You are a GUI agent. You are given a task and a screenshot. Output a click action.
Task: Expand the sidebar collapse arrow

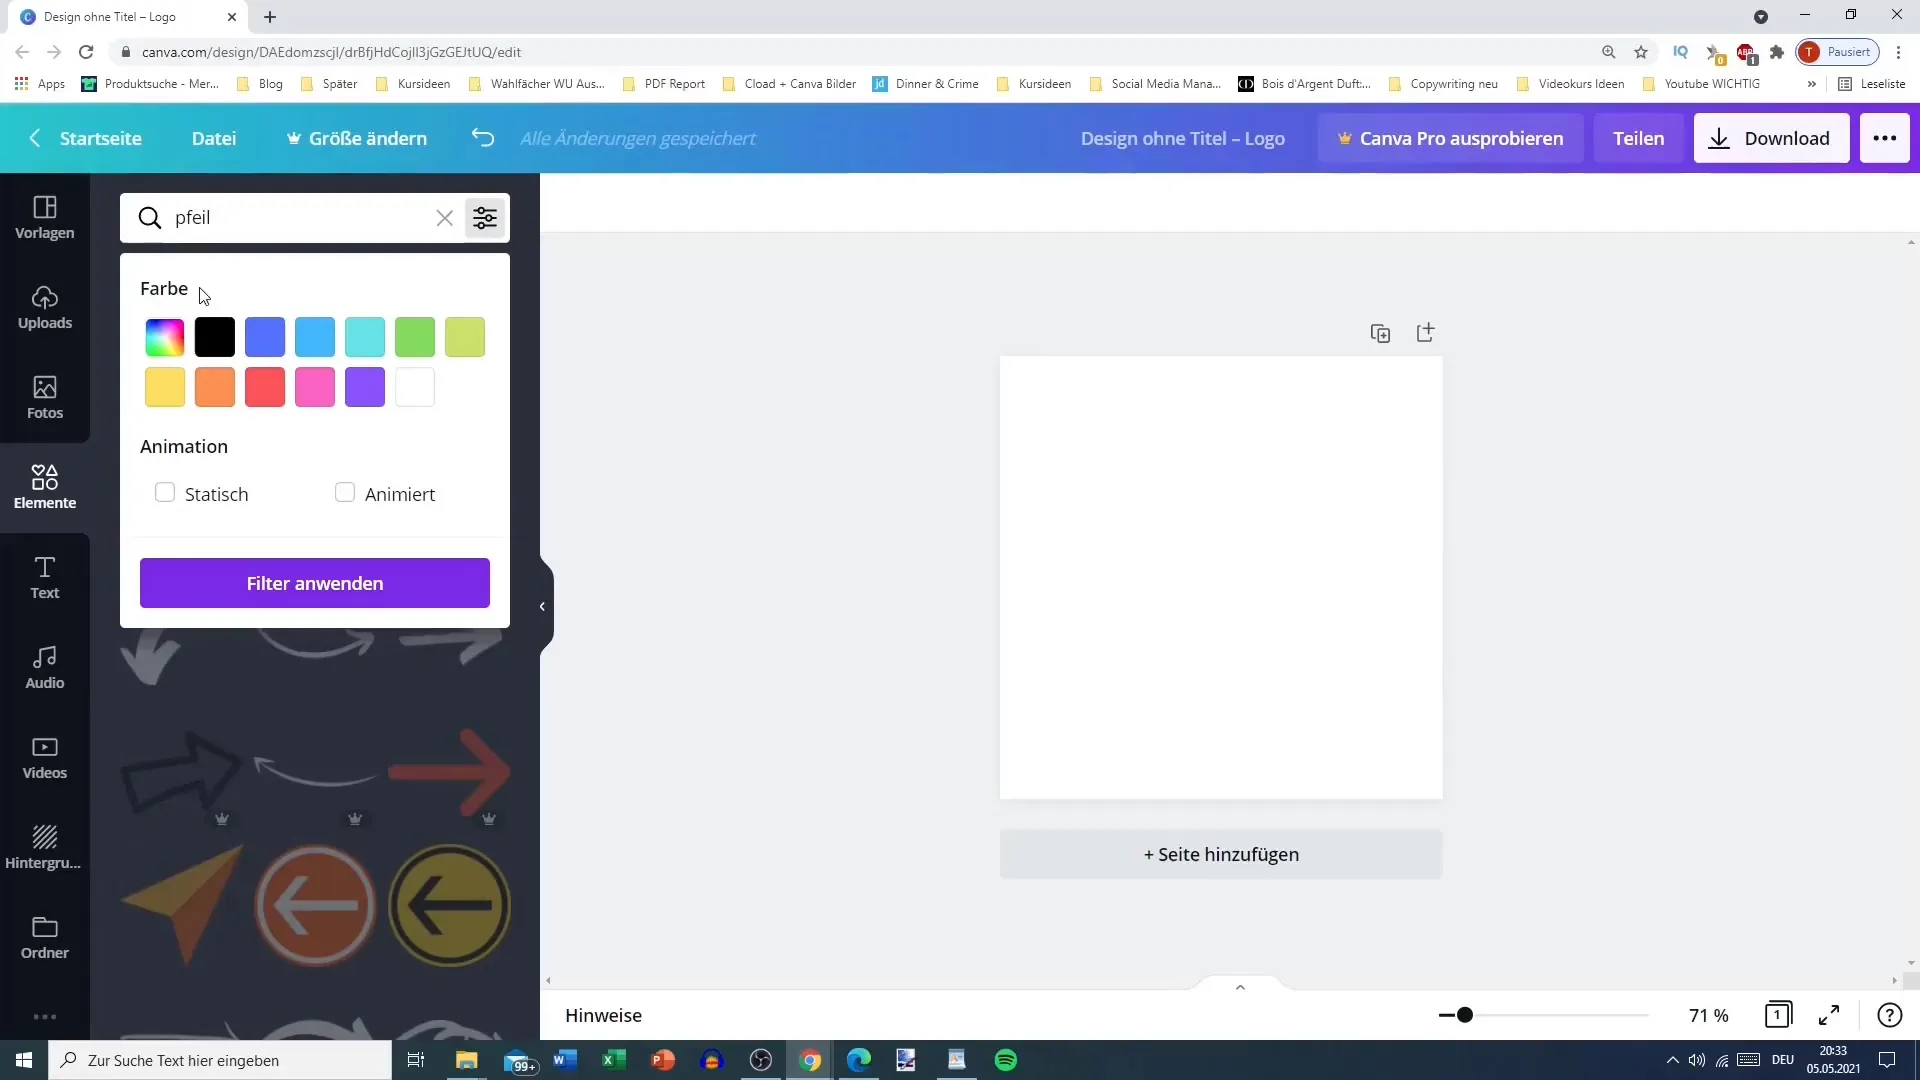click(543, 605)
